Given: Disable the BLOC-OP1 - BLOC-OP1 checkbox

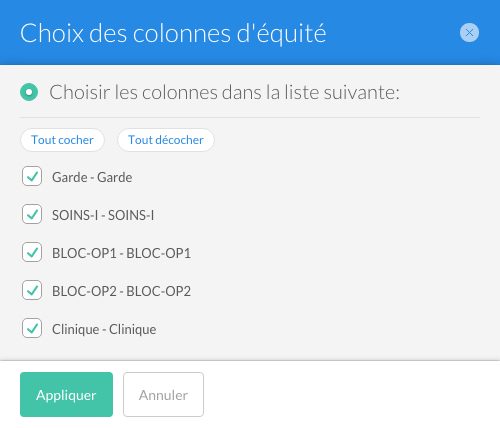Looking at the screenshot, I should click(32, 252).
